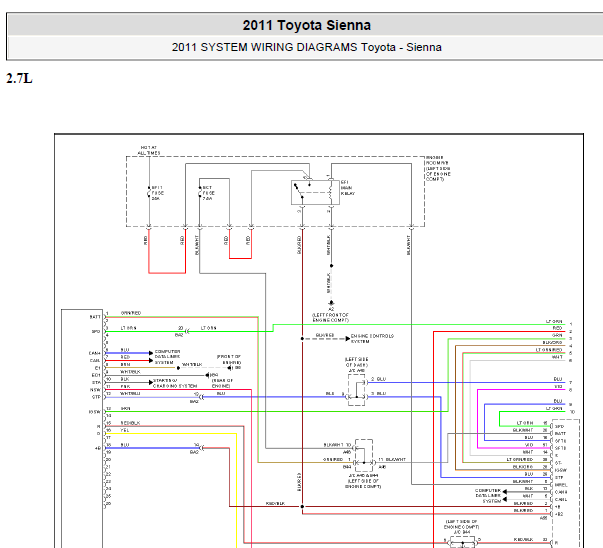Click the CANH terminal on right connector

561,492
